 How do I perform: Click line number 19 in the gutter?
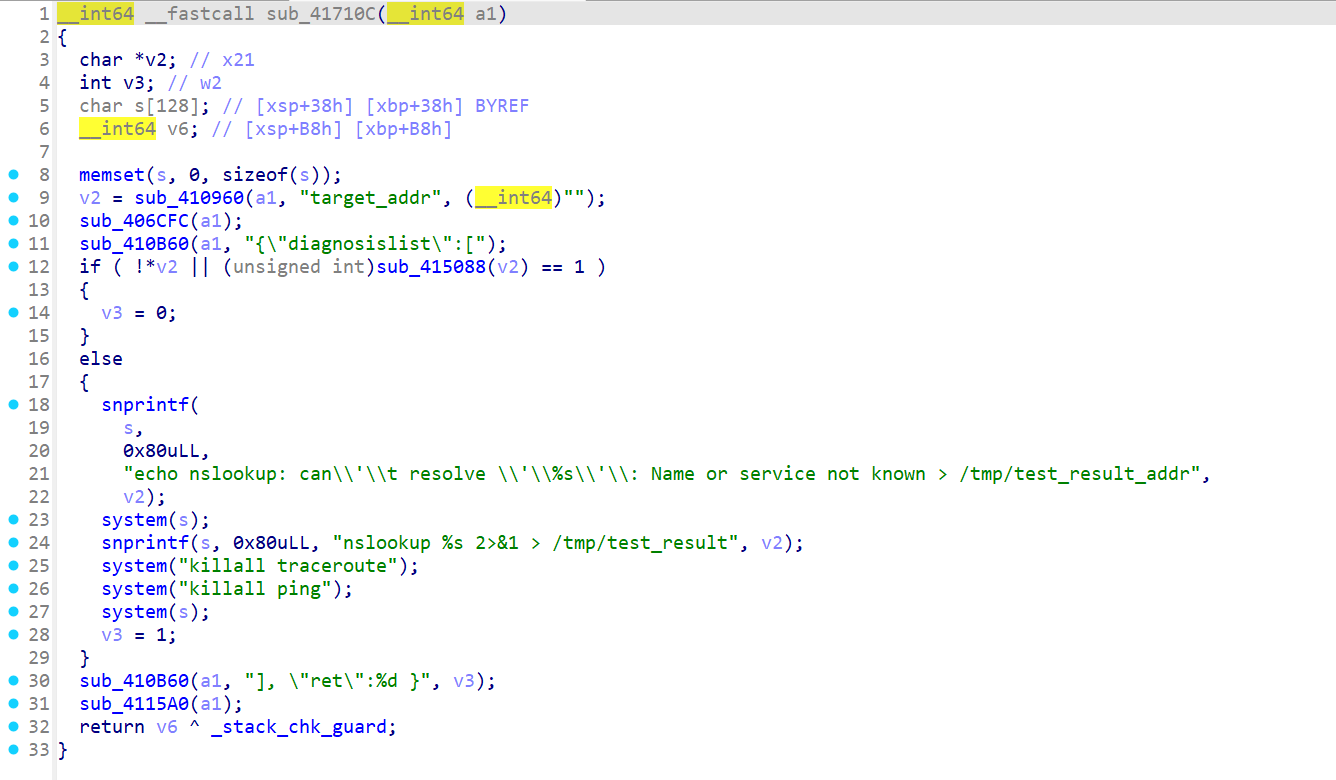(x=38, y=428)
